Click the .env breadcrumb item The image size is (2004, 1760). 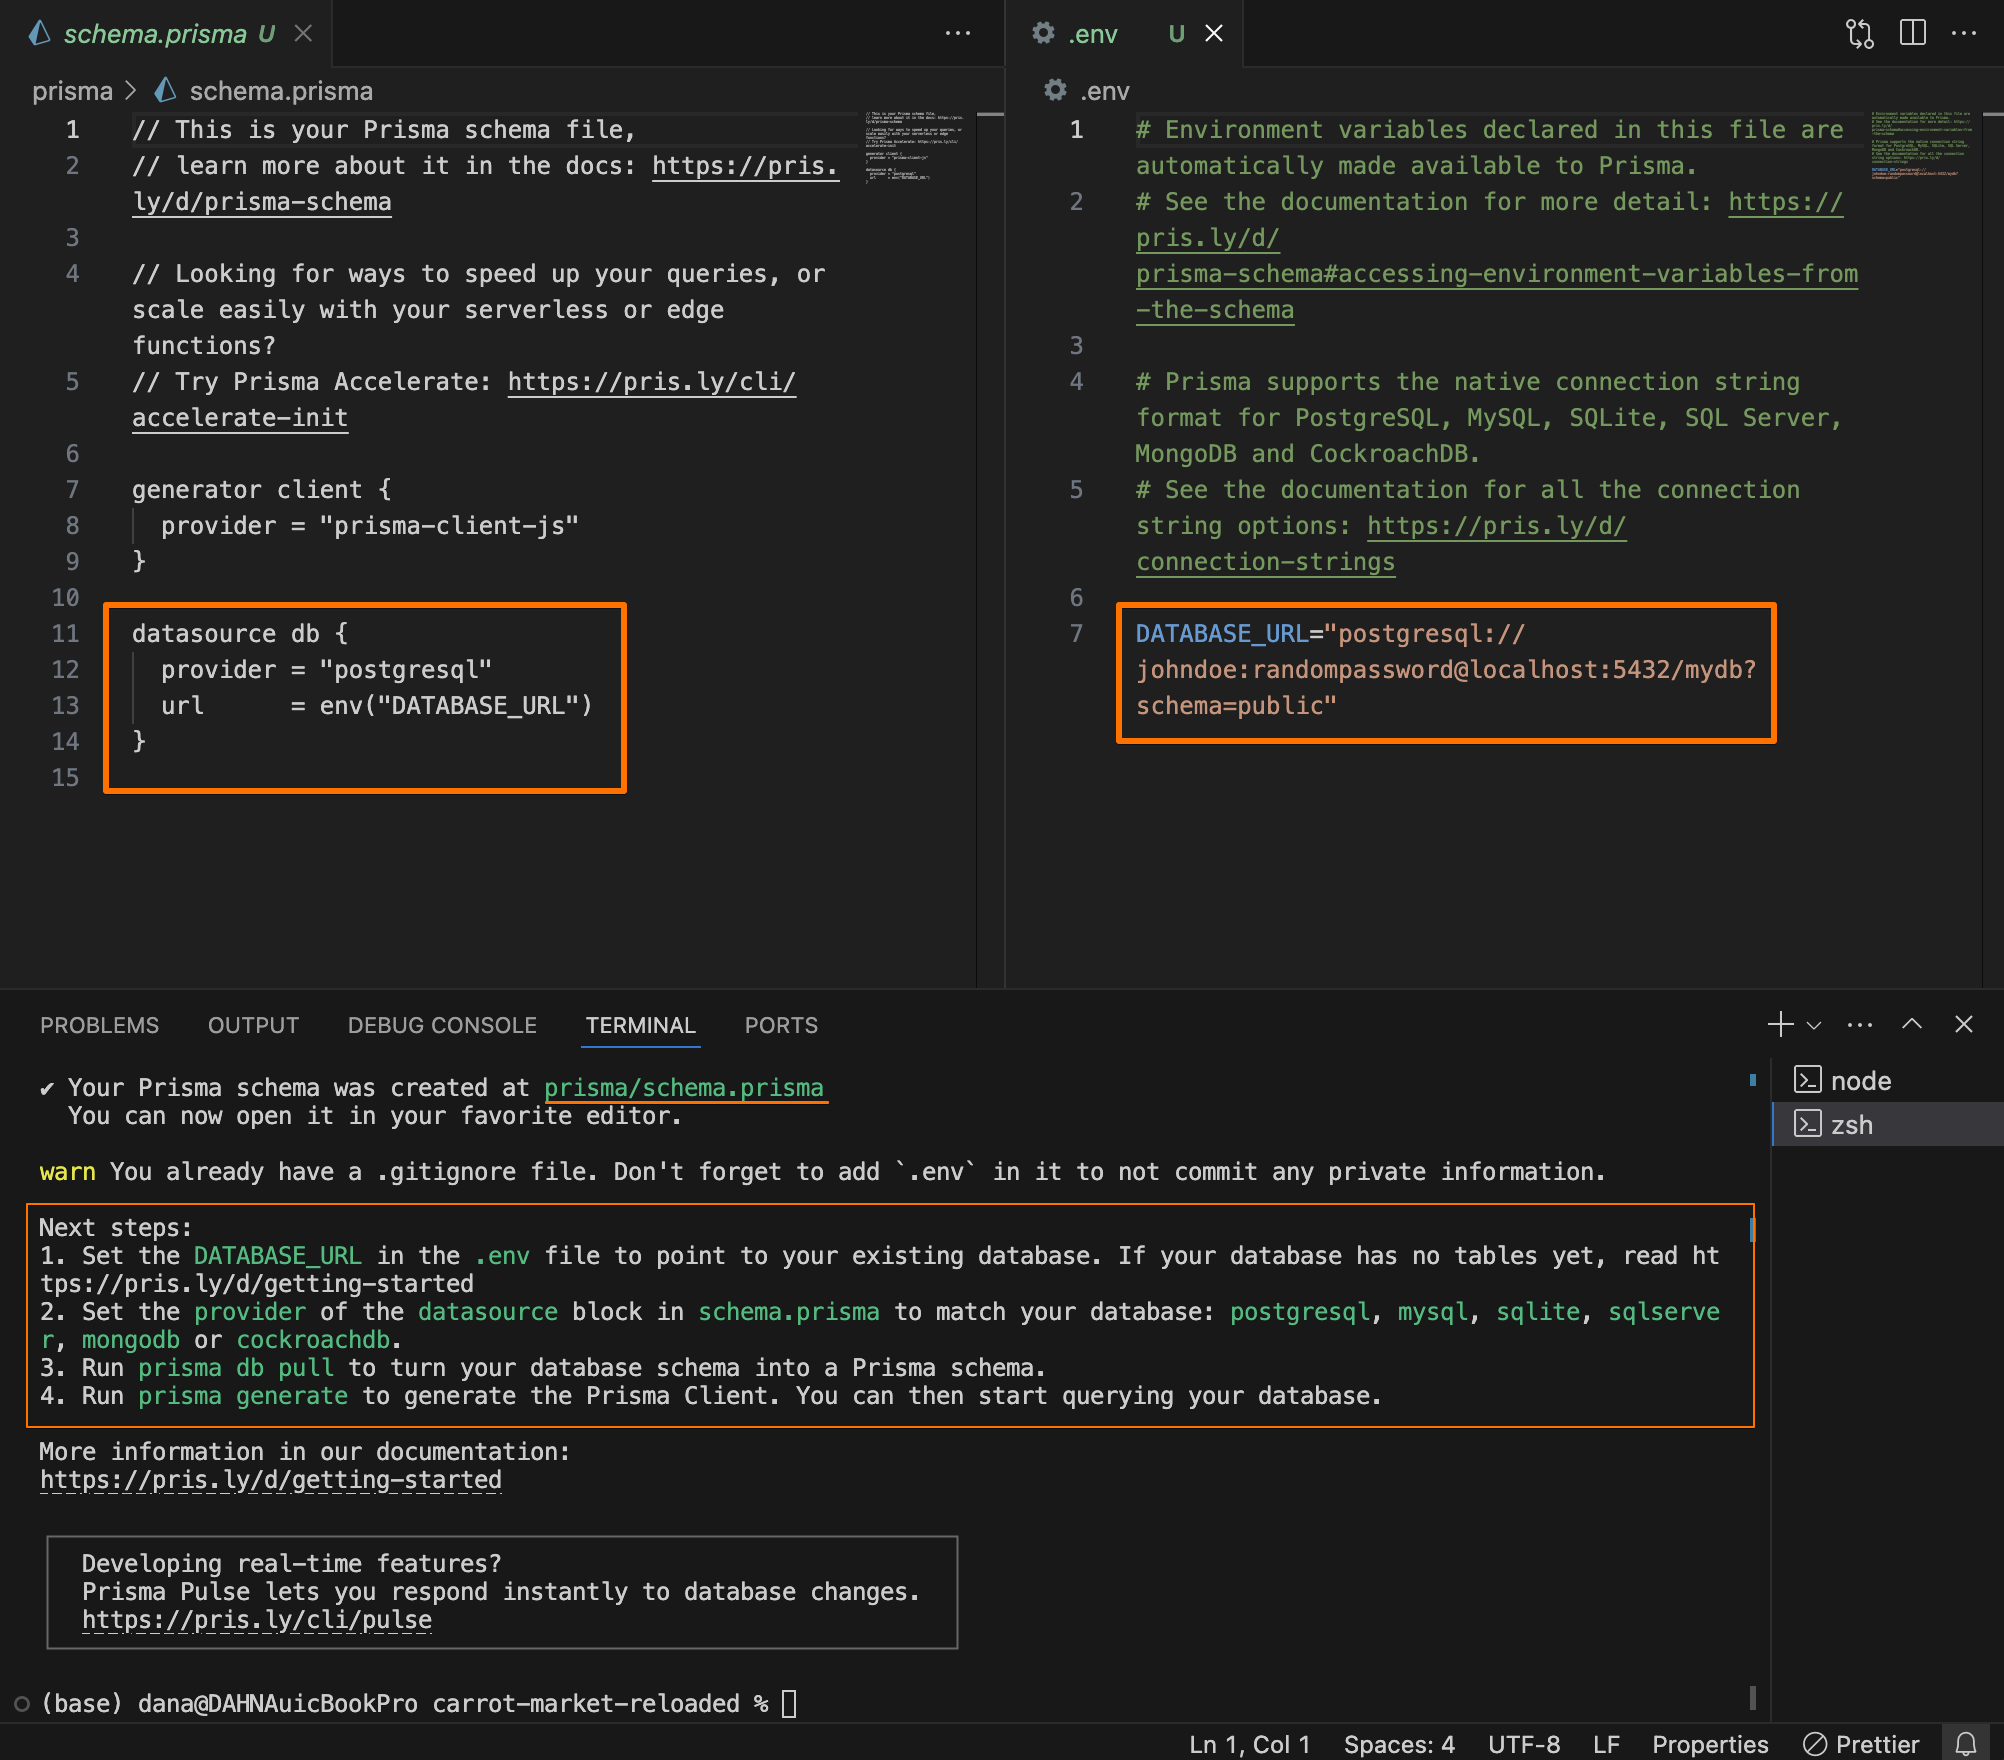1104,91
